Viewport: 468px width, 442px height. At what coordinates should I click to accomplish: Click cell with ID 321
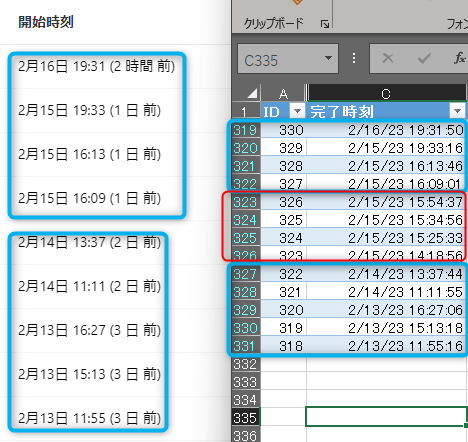tap(283, 292)
